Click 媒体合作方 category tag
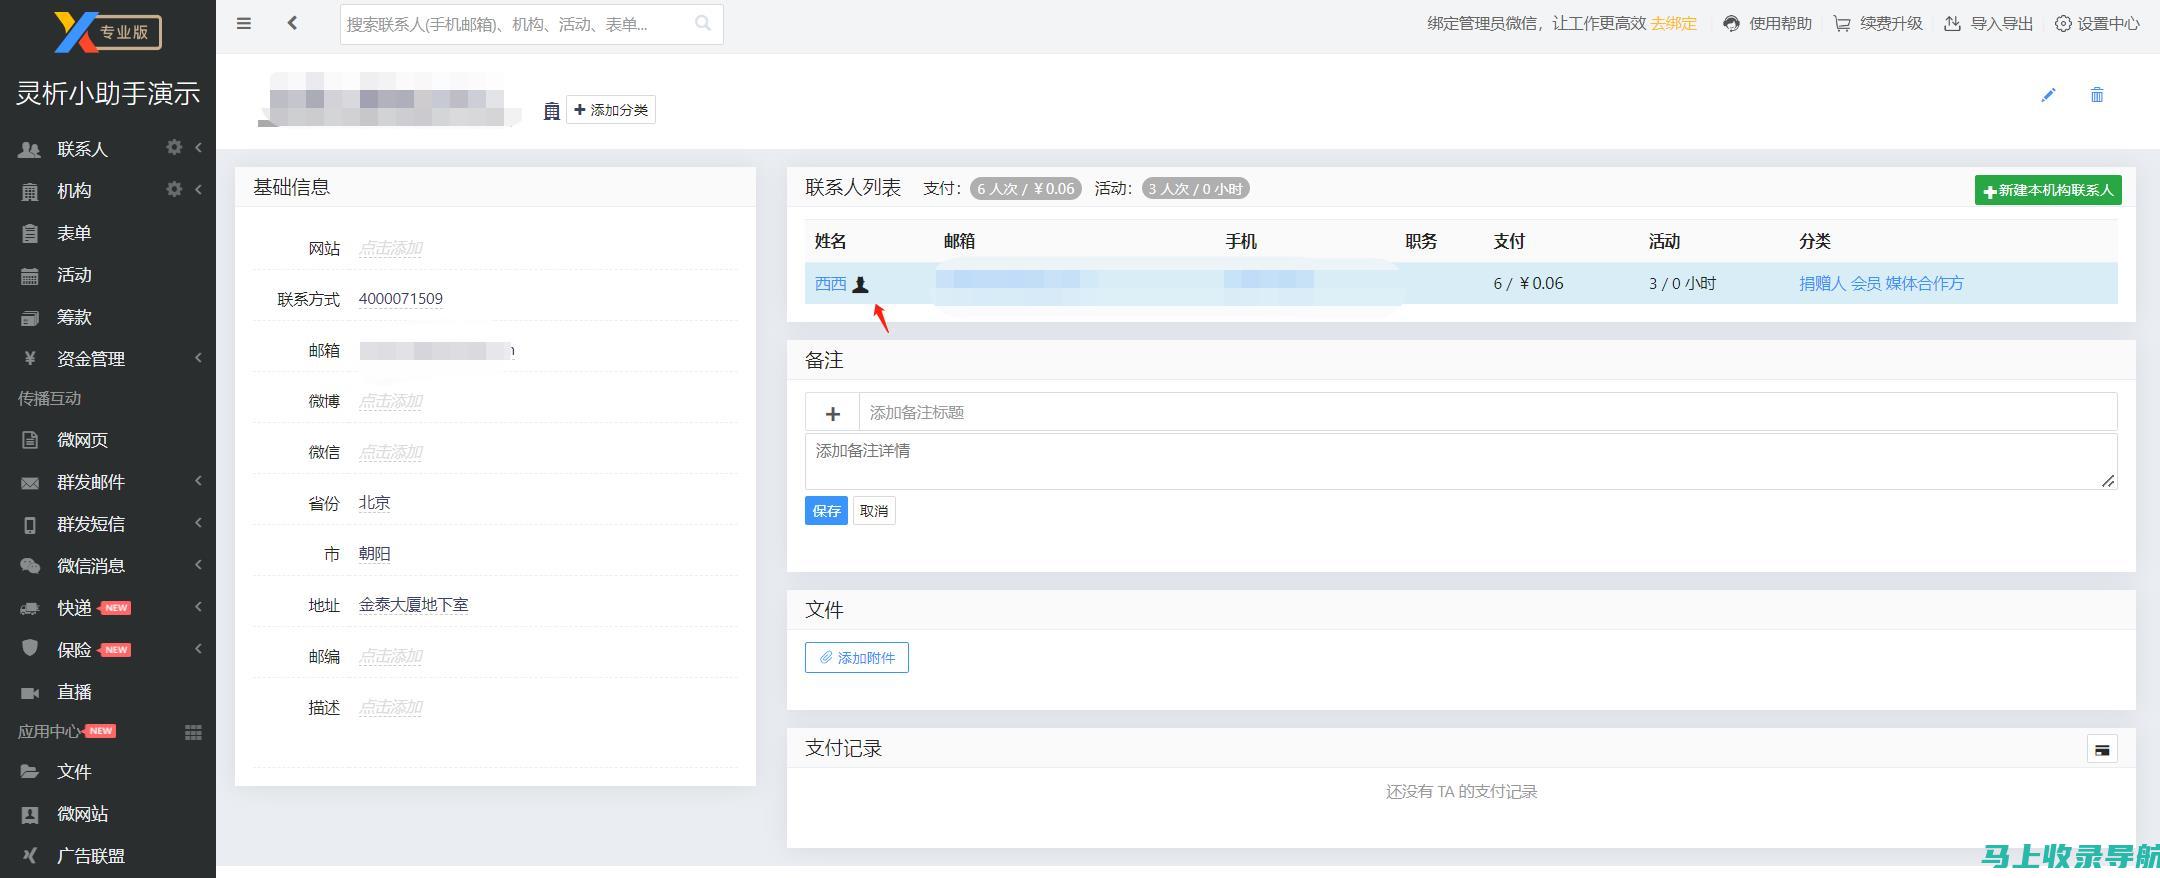 [x=1924, y=284]
